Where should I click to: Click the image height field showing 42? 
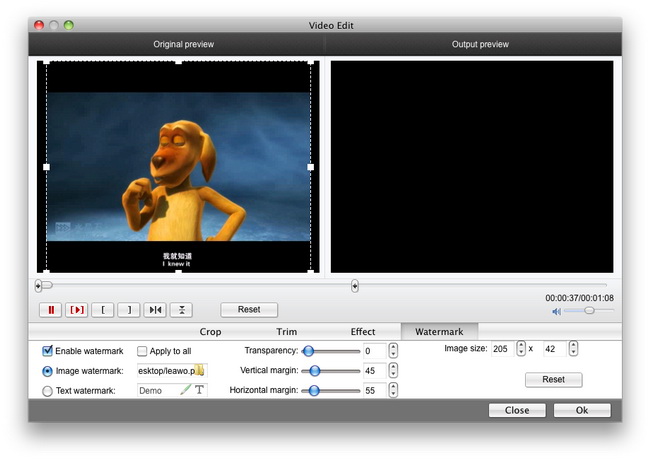click(555, 349)
